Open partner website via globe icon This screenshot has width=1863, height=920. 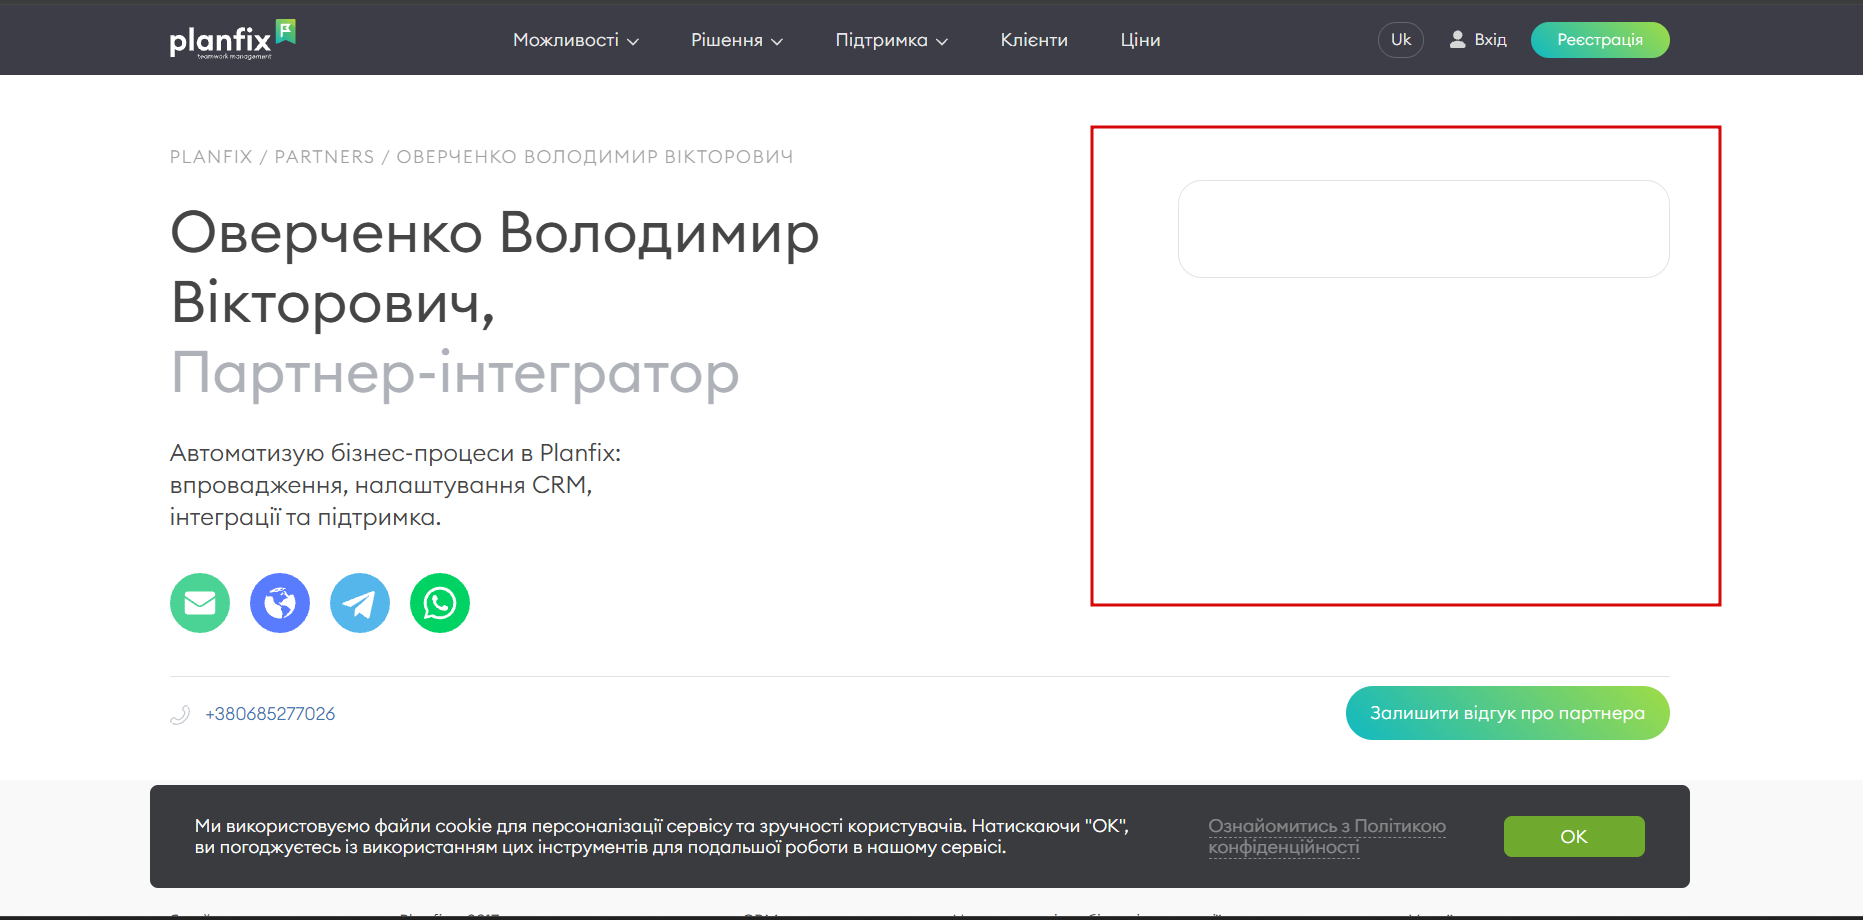pos(280,603)
